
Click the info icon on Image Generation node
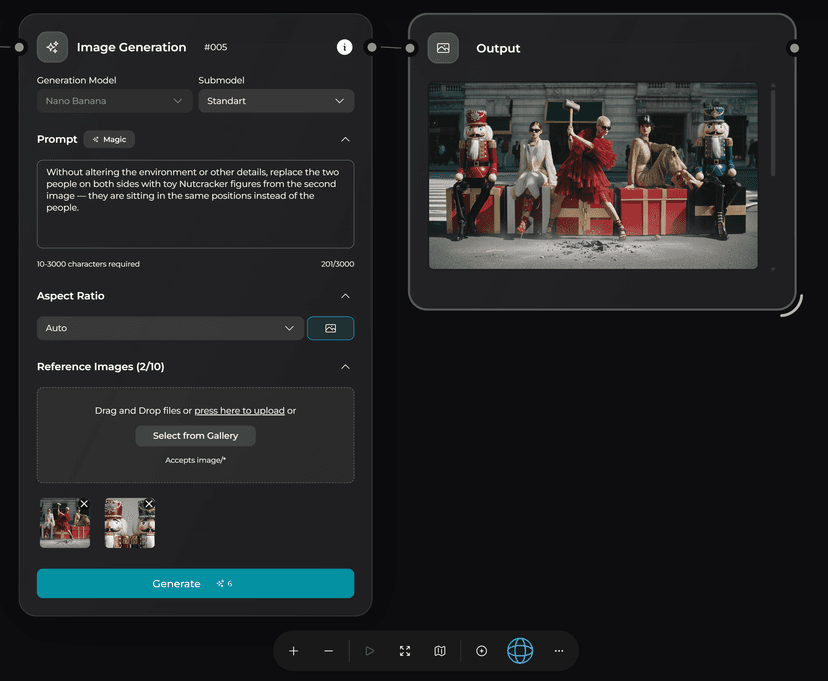click(x=344, y=47)
